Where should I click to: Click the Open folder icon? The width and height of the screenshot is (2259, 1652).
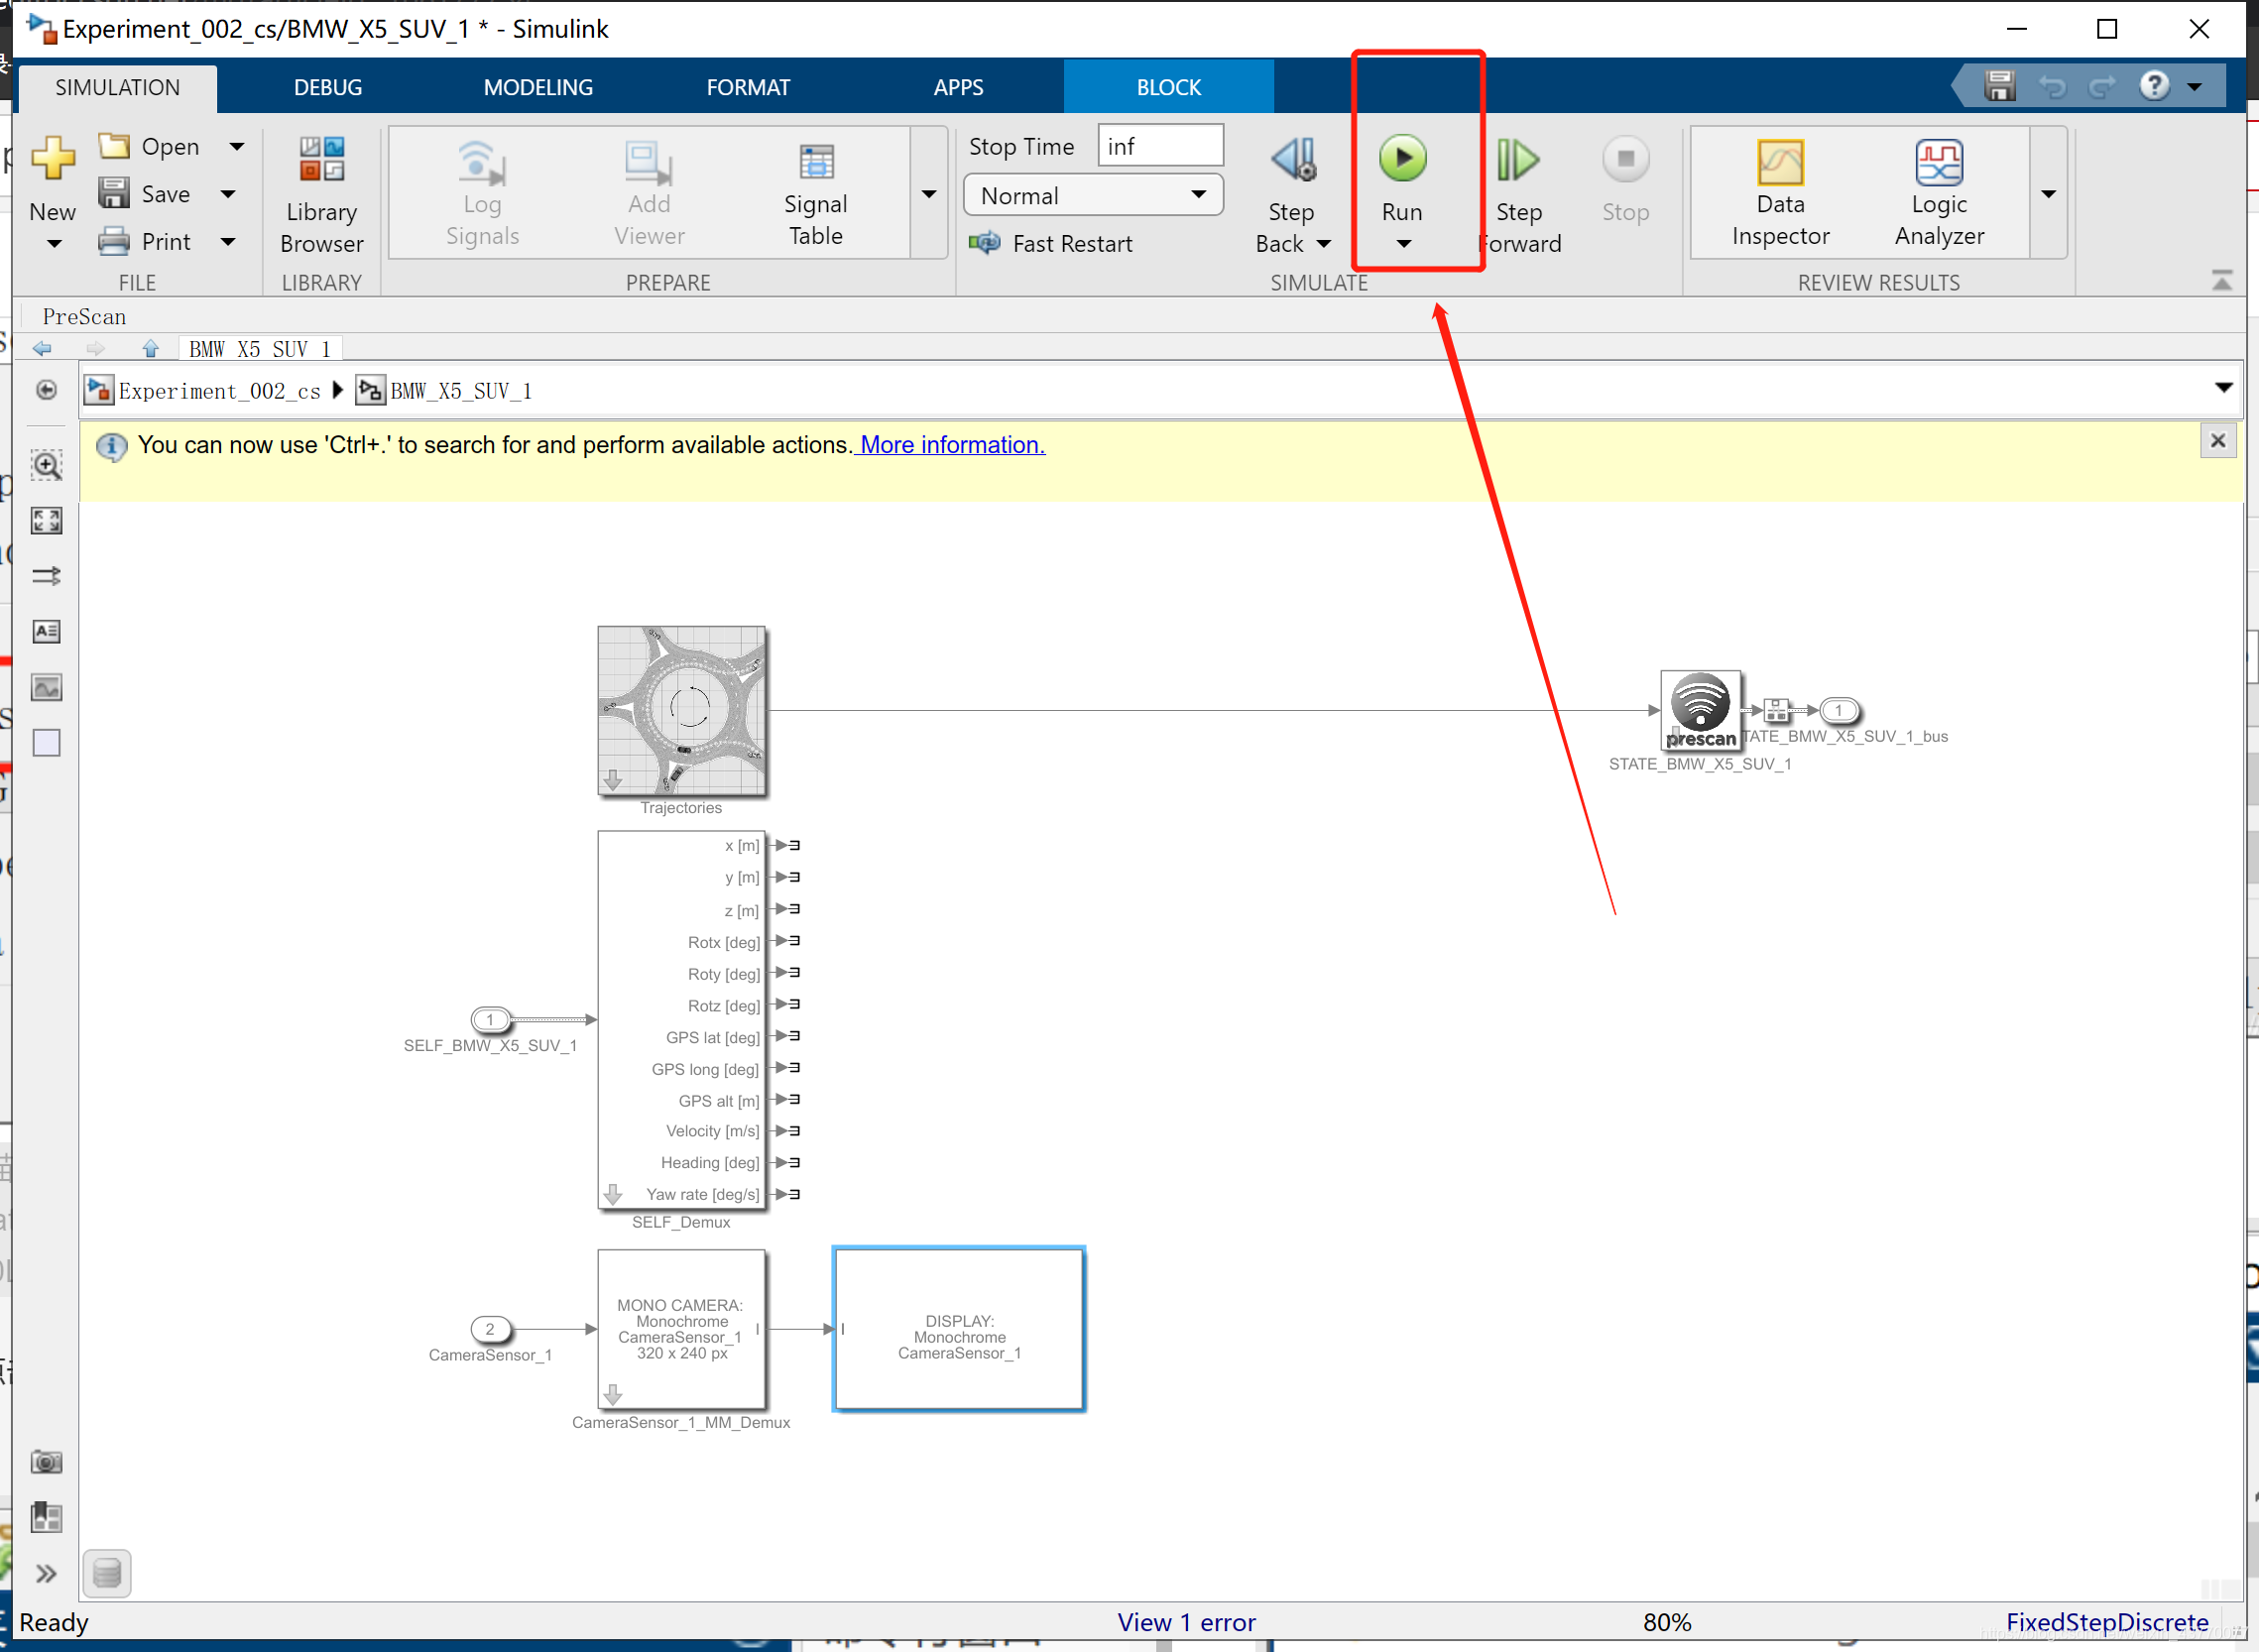coord(114,146)
